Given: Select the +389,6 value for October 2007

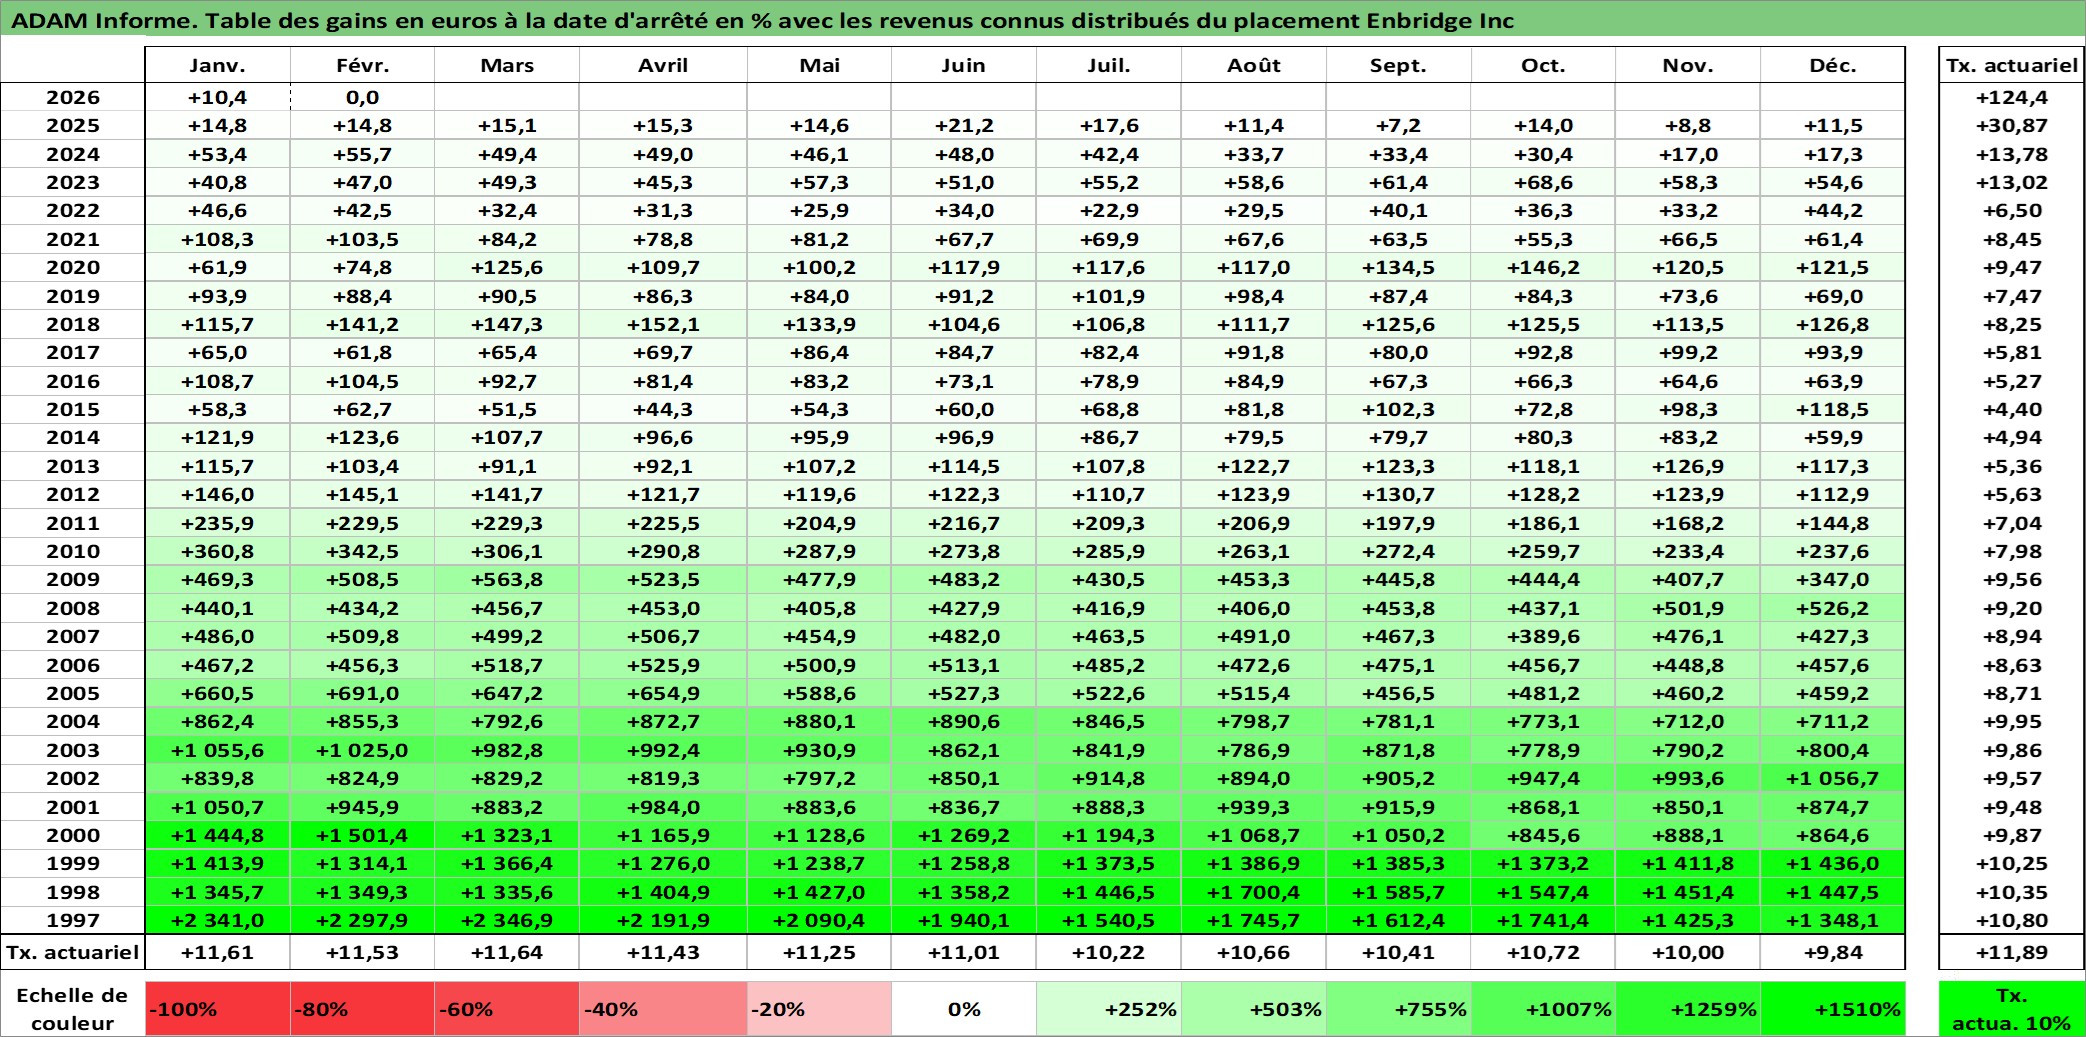Looking at the screenshot, I should pos(1543,636).
